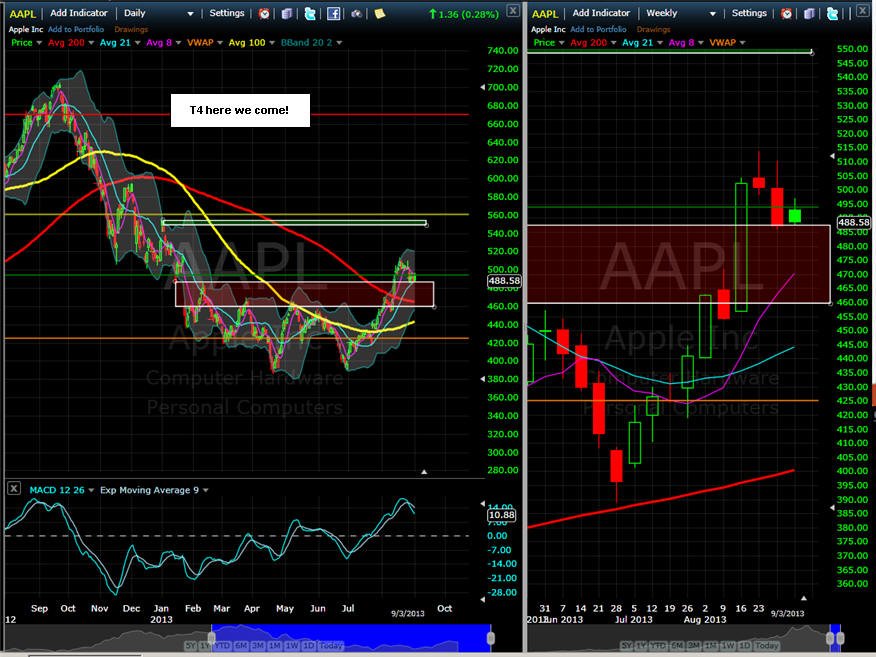The image size is (876, 657).
Task: Click the alarm clock icon in weekly chart
Action: 787,13
